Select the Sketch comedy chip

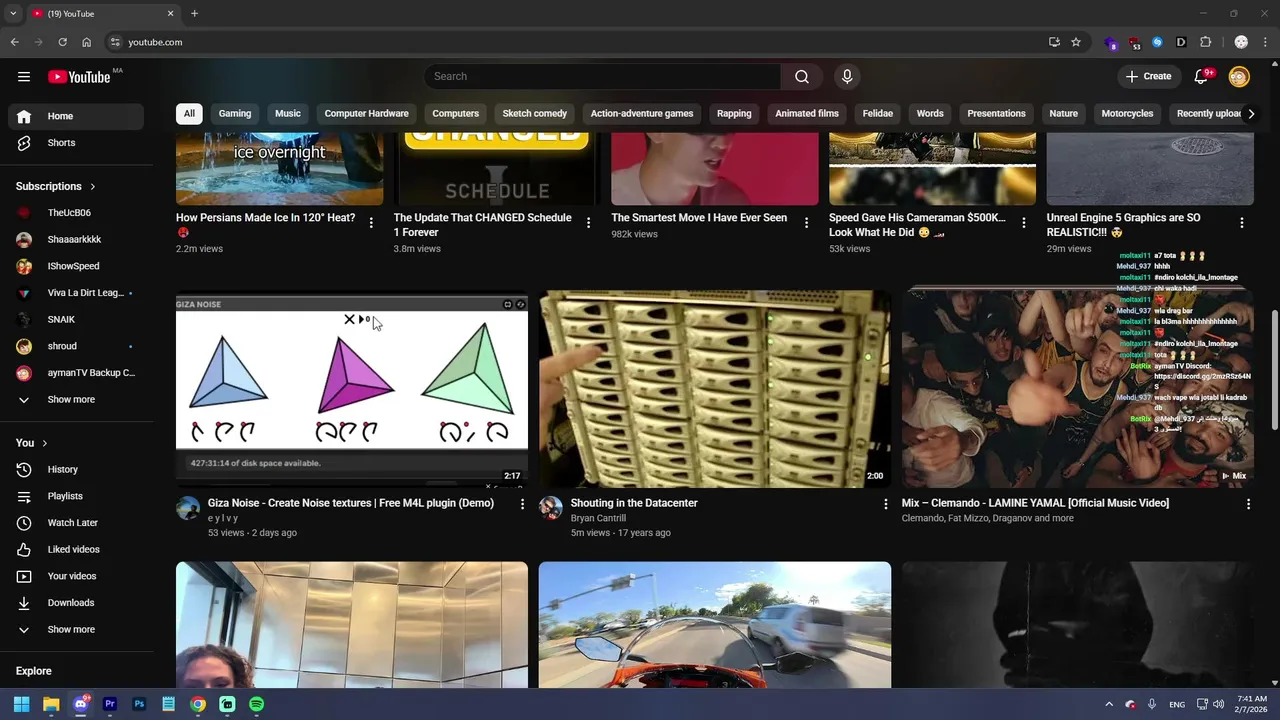pyautogui.click(x=534, y=114)
